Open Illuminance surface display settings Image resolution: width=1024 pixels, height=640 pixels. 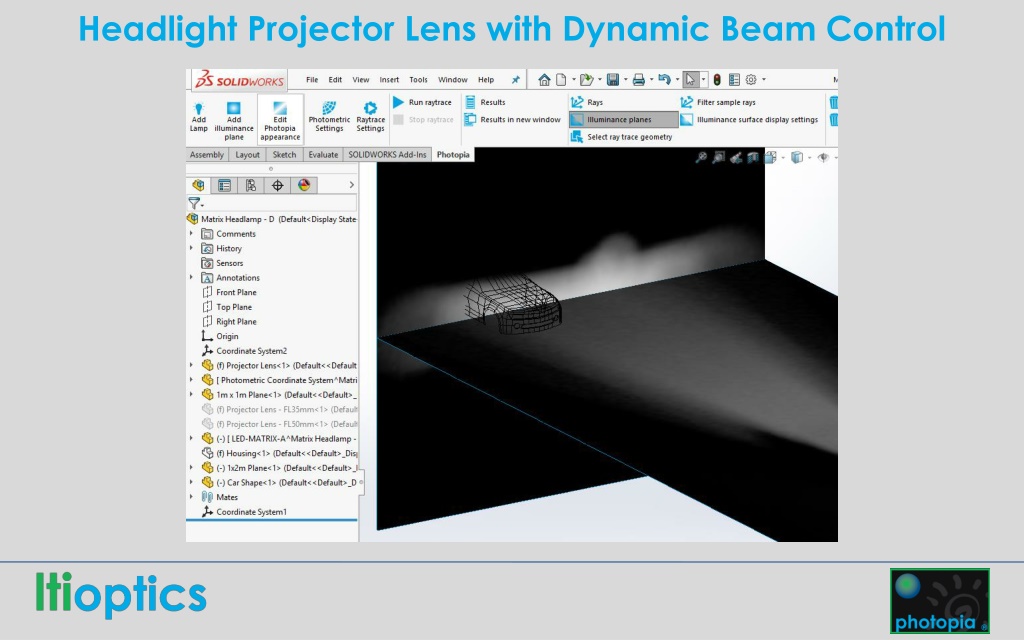[x=749, y=120]
